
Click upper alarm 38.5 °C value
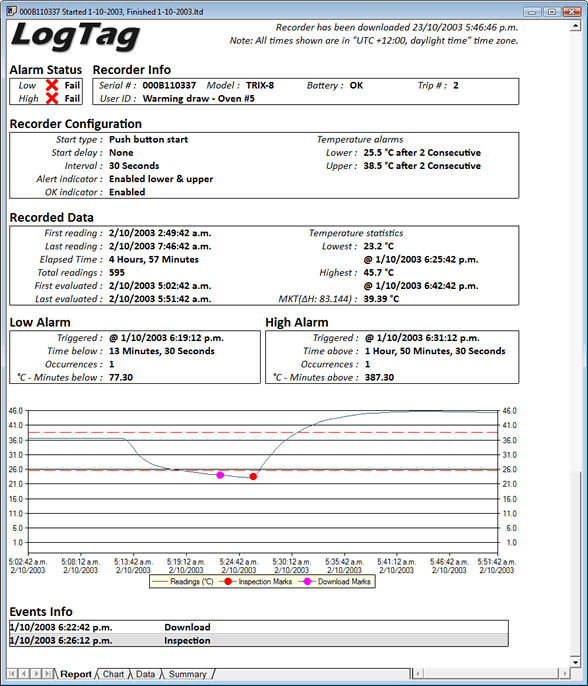422,166
